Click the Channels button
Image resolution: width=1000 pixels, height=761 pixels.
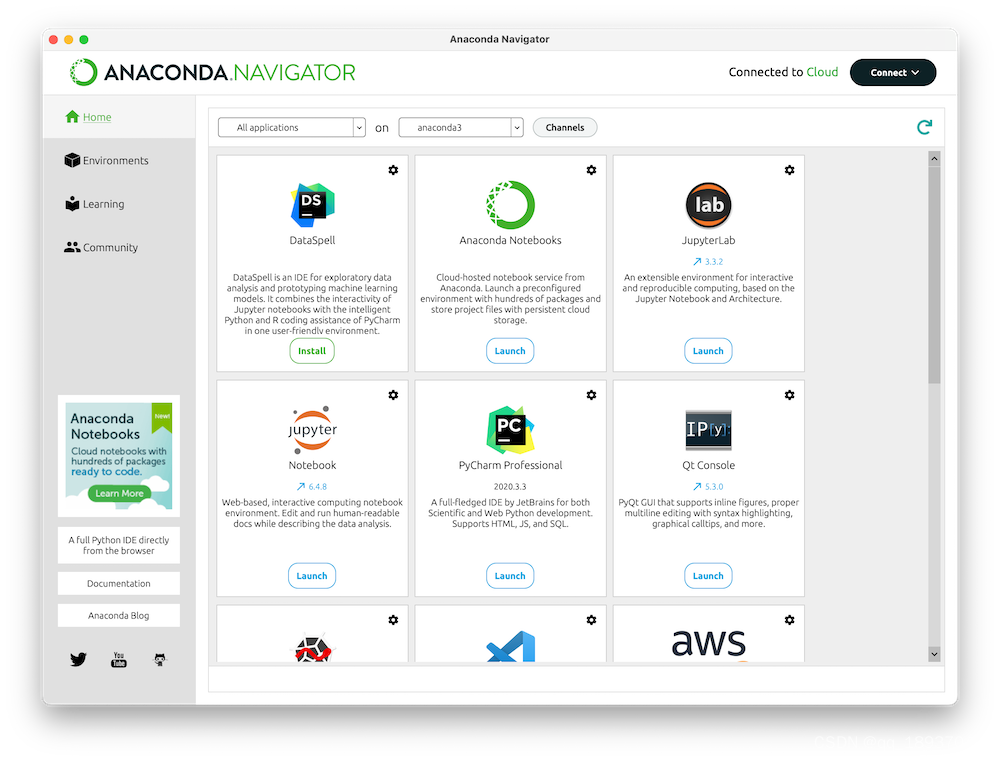565,128
